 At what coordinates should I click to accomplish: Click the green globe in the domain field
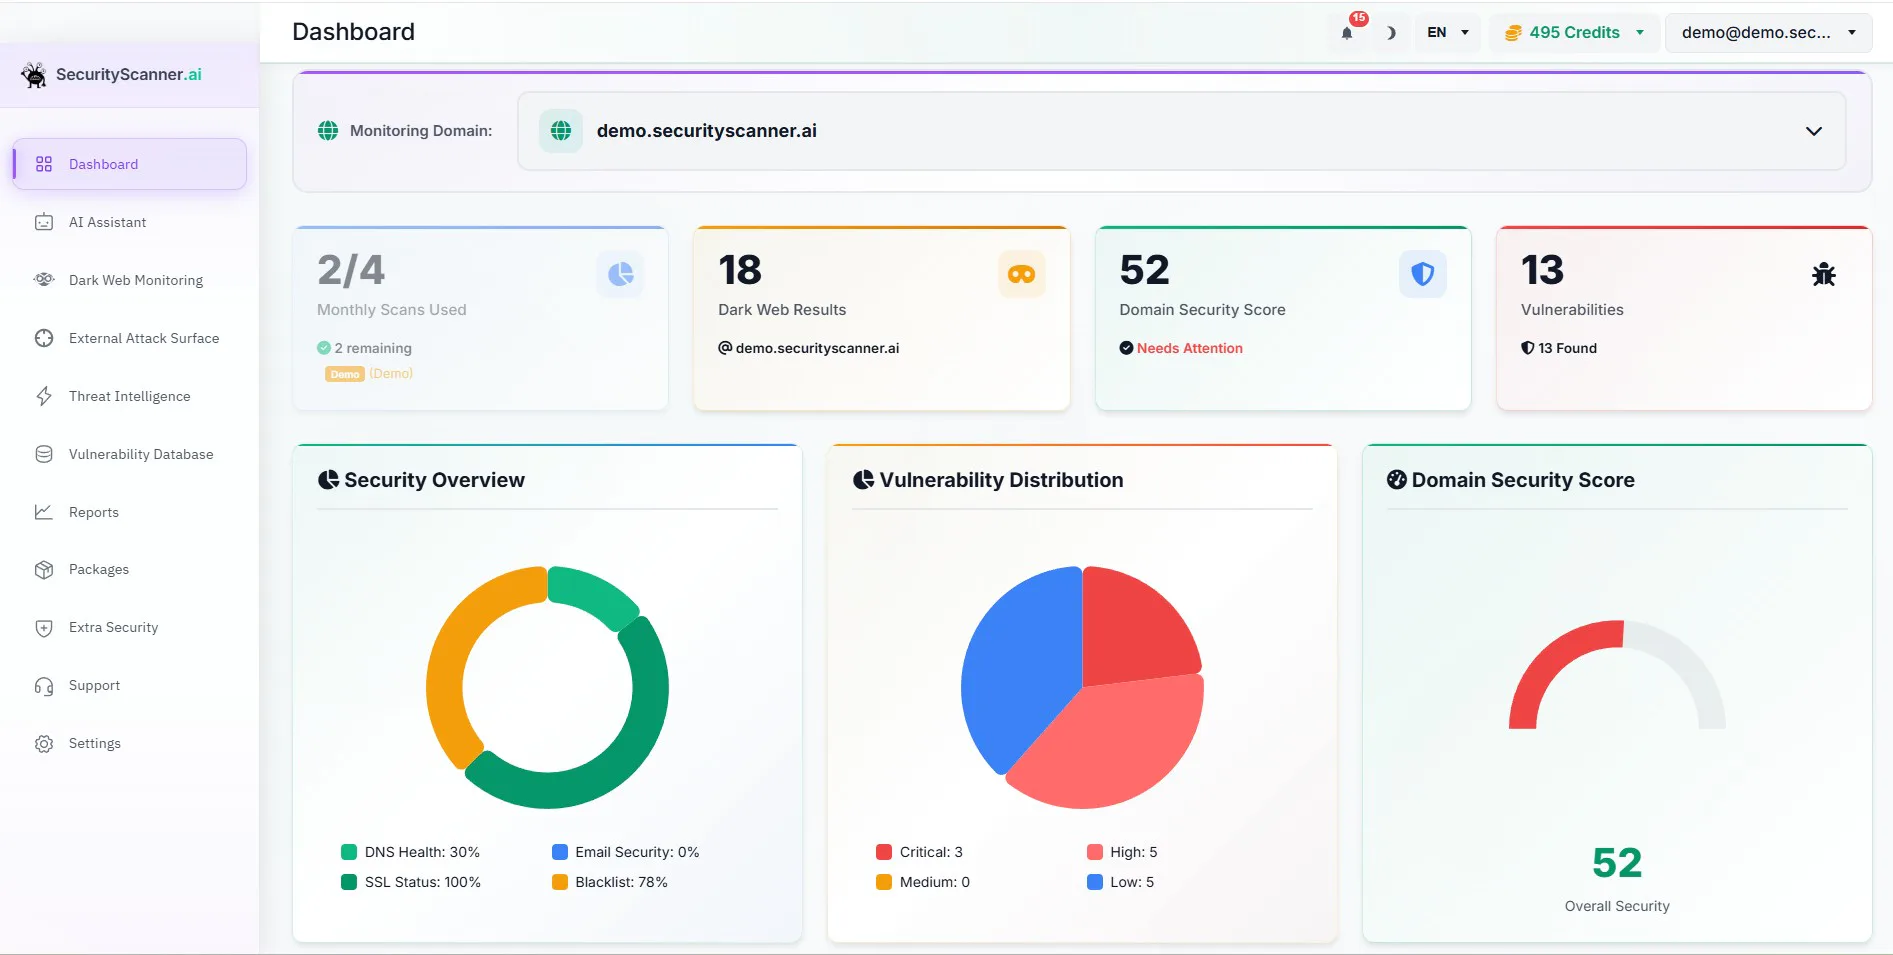coord(561,131)
